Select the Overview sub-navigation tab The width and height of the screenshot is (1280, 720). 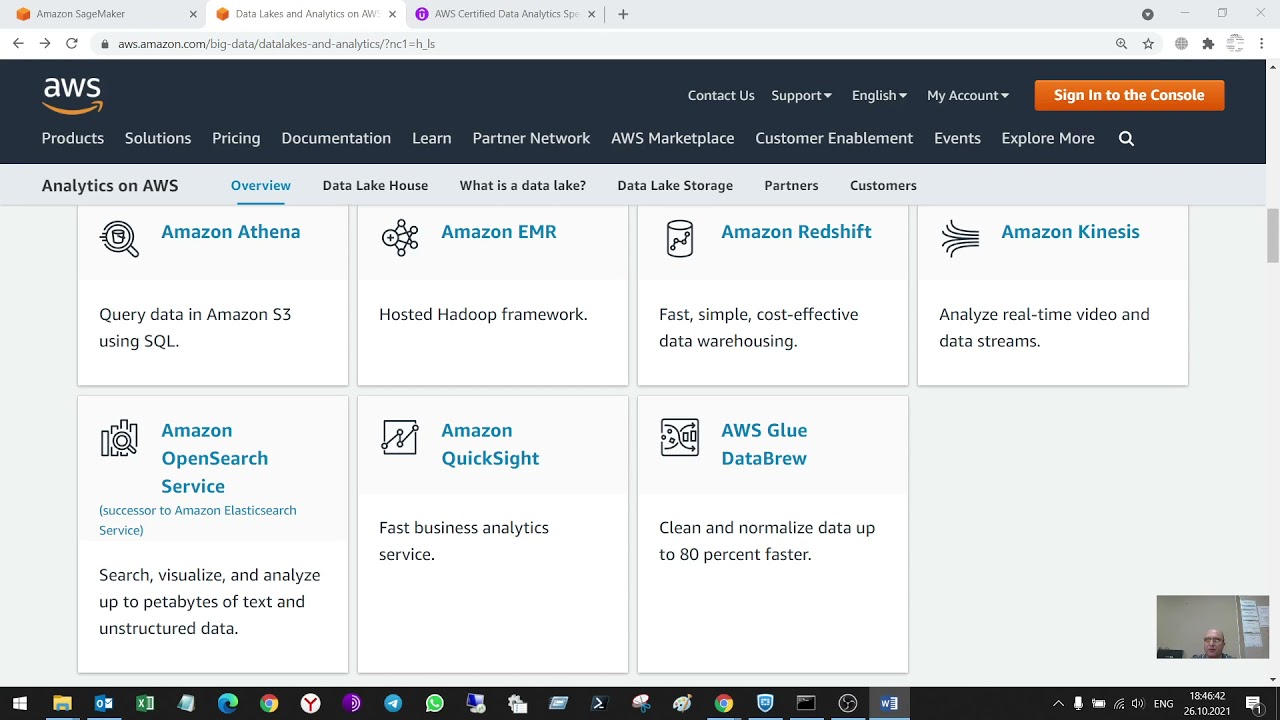[x=261, y=185]
